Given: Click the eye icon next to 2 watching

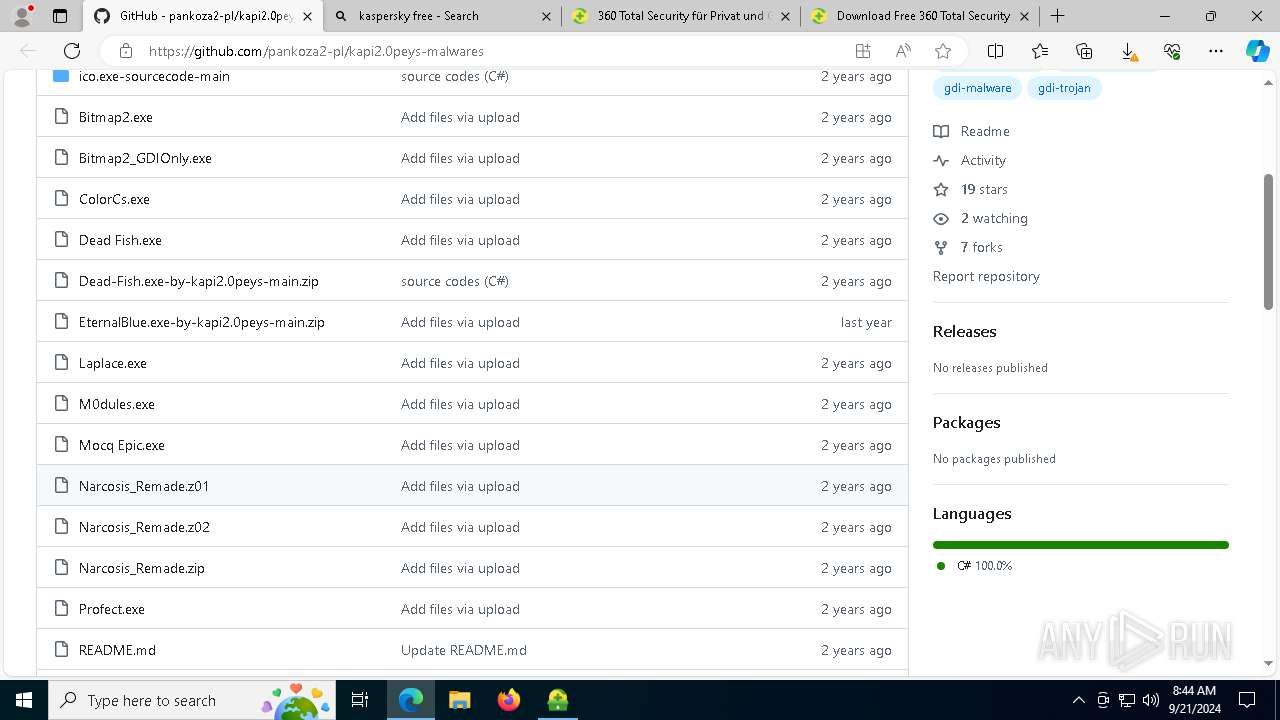Looking at the screenshot, I should point(941,218).
